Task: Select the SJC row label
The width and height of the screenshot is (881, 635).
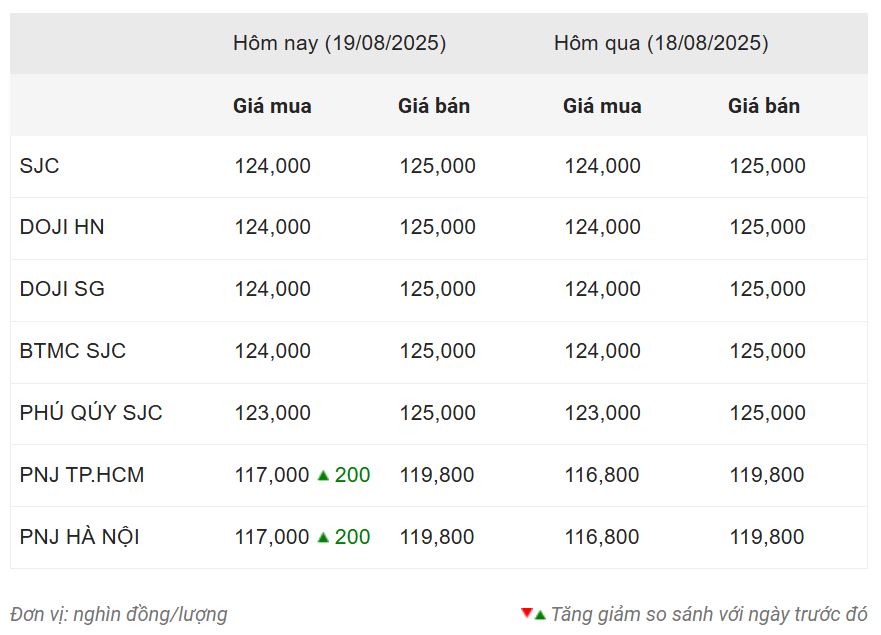Action: 39,166
